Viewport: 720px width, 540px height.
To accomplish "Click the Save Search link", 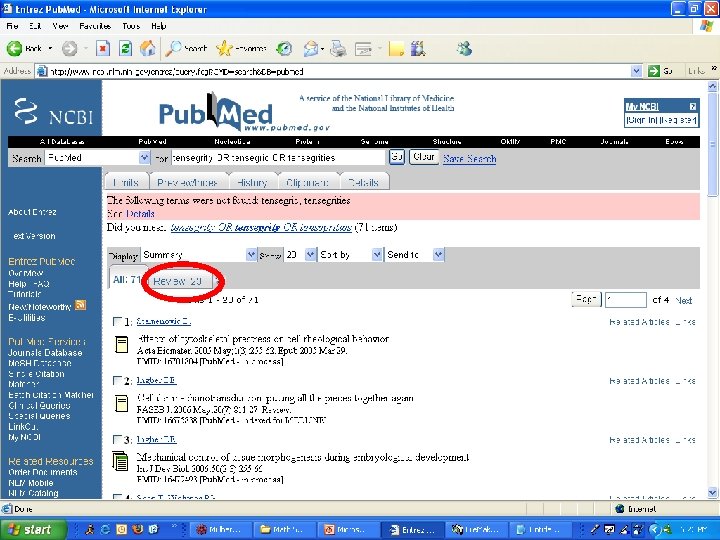I will click(x=469, y=159).
